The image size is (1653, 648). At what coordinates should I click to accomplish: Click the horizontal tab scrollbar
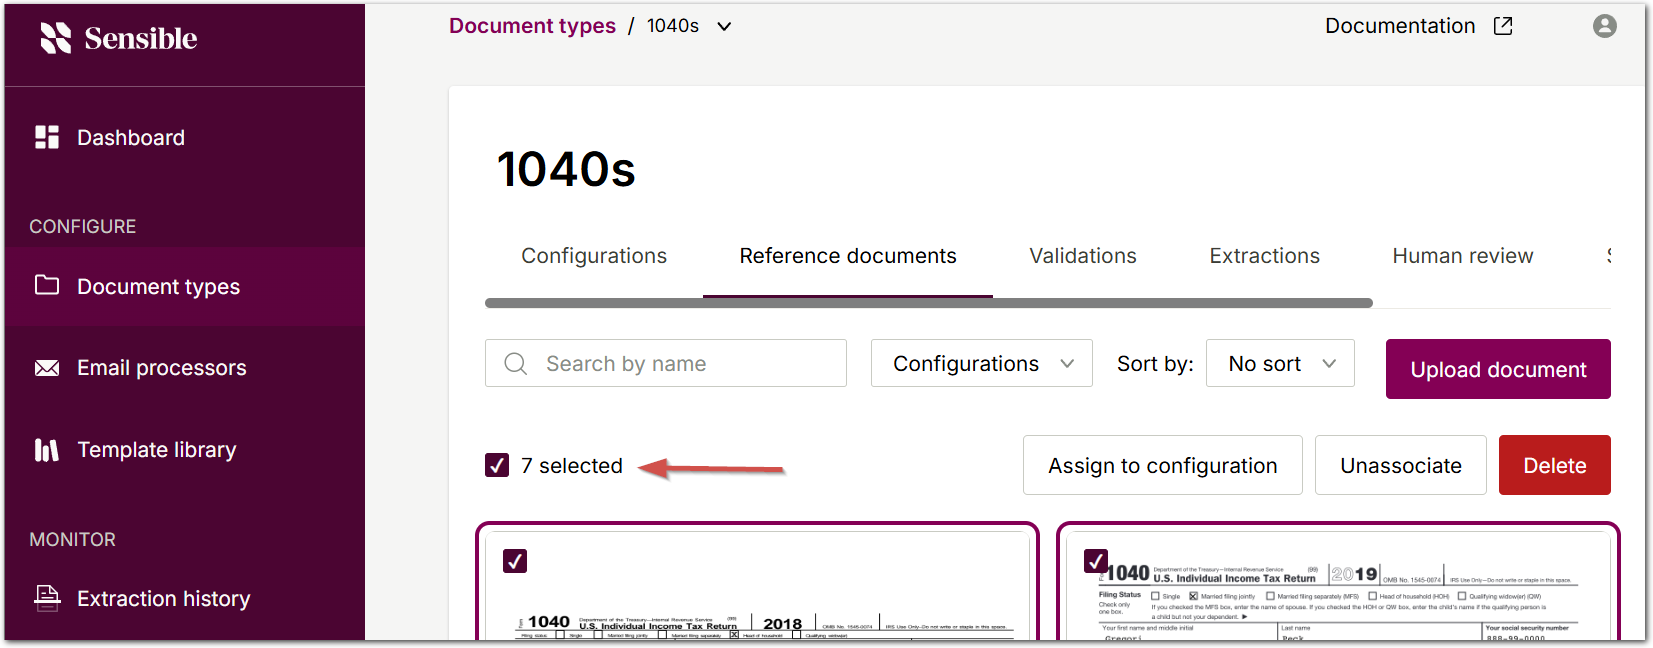(x=928, y=303)
